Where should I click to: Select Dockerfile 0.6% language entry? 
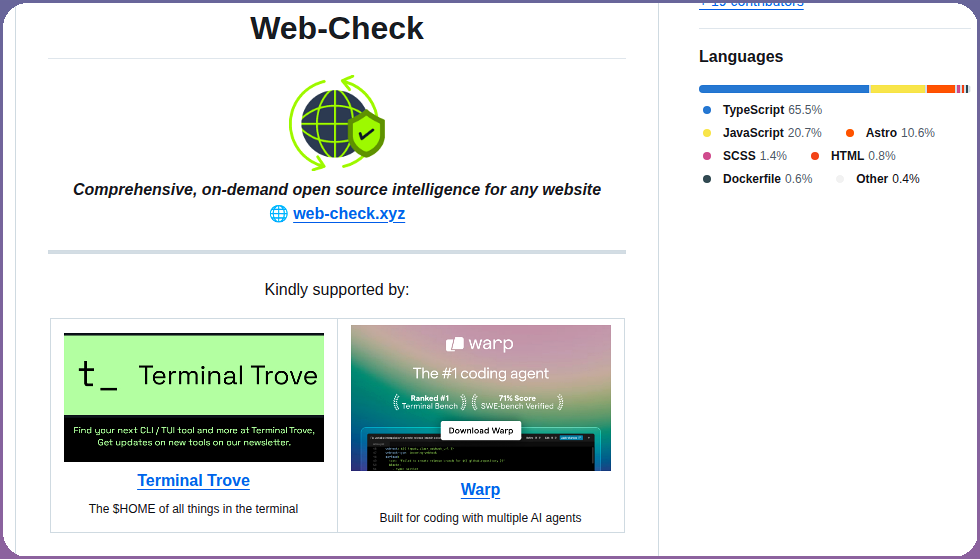tap(758, 179)
